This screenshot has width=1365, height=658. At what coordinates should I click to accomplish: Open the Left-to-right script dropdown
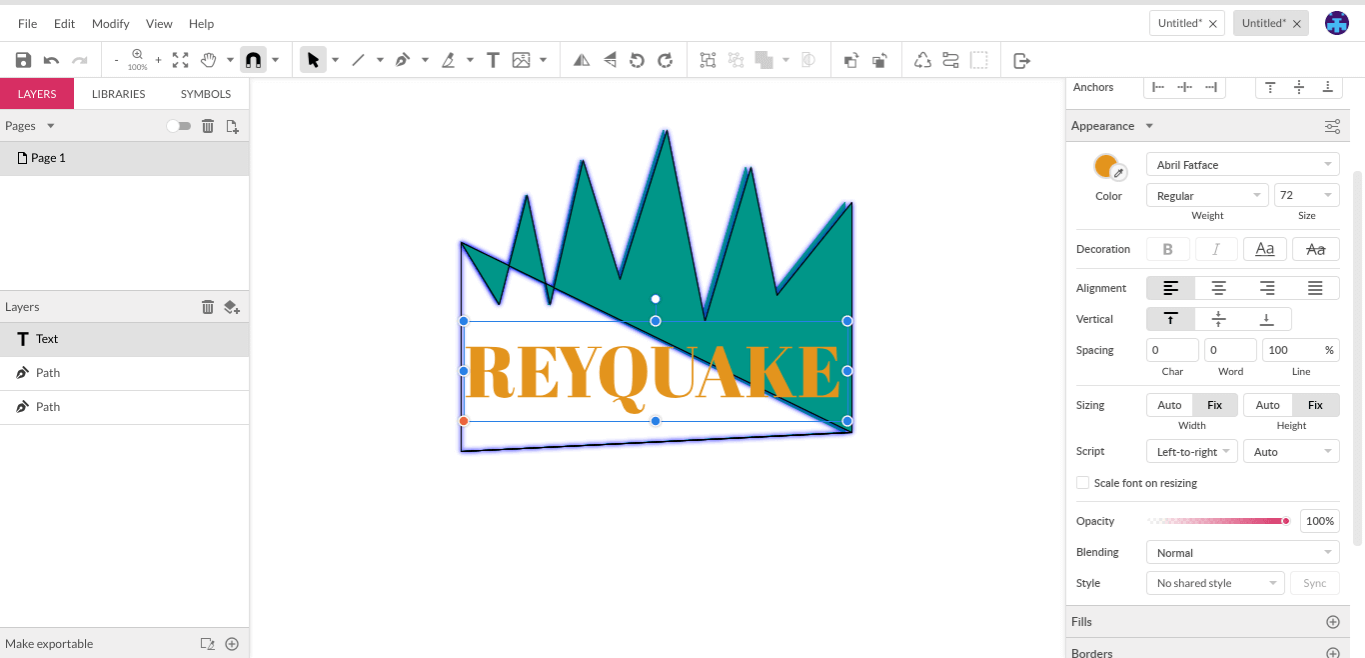coord(1192,452)
